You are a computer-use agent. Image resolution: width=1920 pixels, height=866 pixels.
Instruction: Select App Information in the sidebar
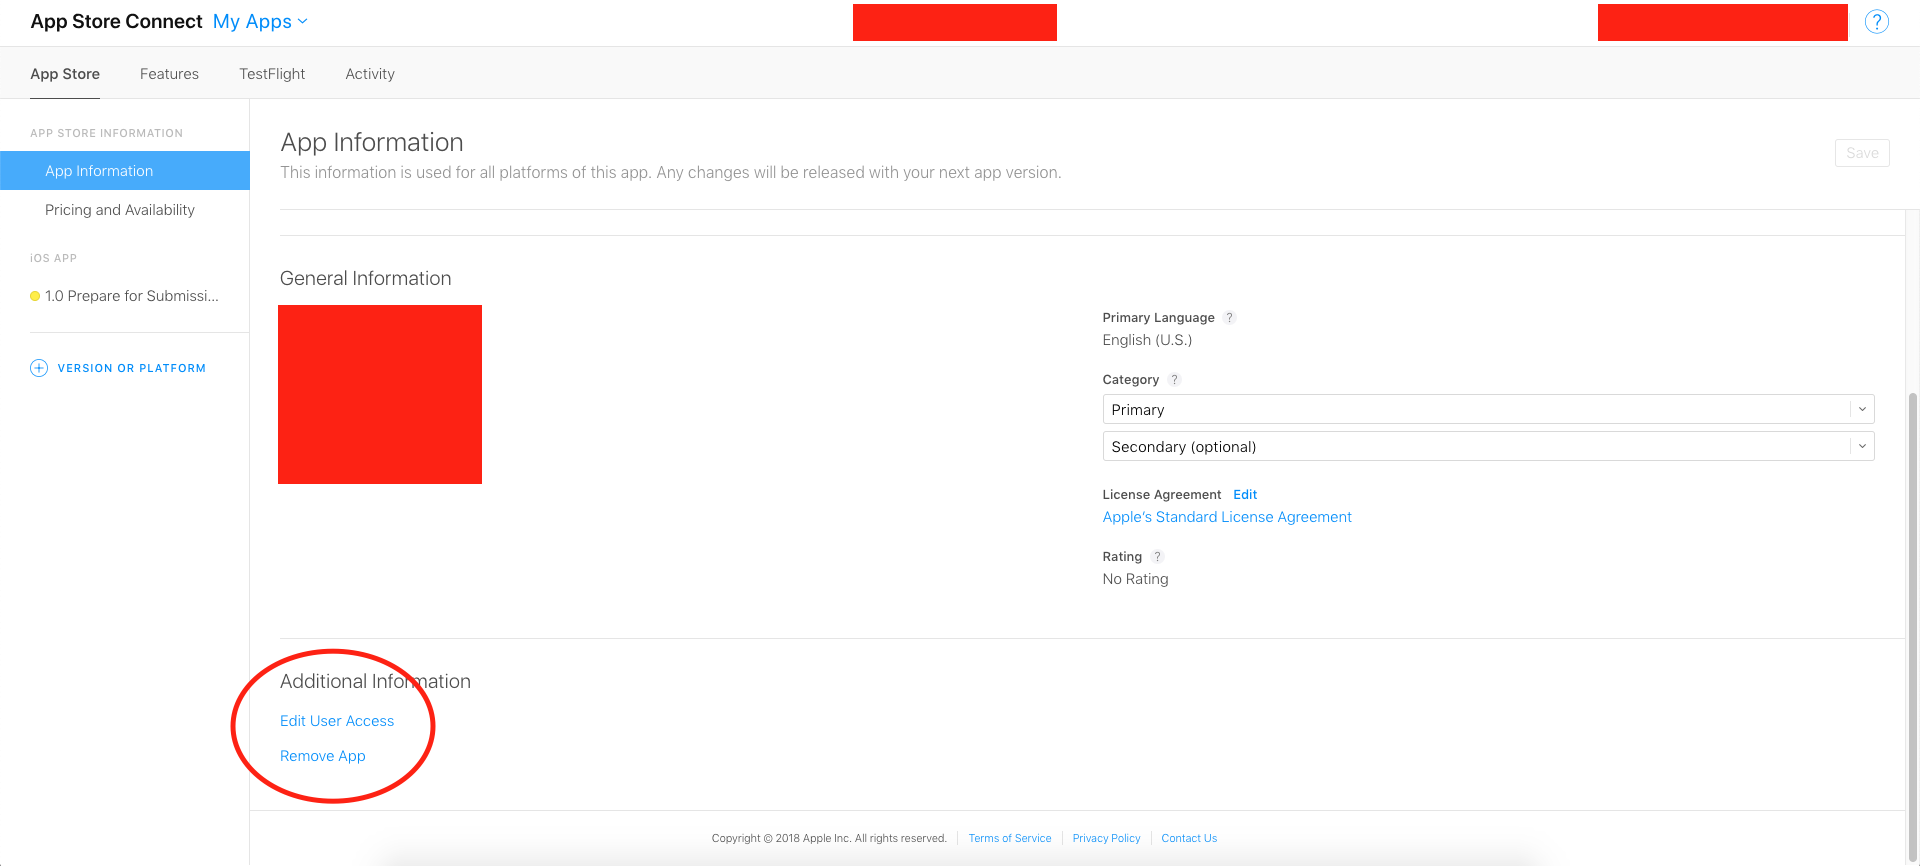click(125, 171)
